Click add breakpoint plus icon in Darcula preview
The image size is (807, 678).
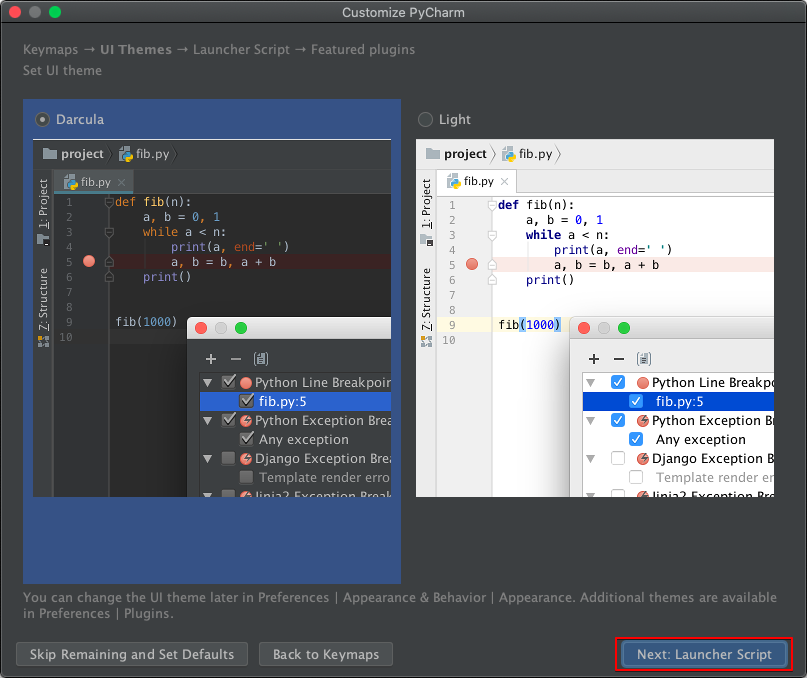pyautogui.click(x=211, y=359)
